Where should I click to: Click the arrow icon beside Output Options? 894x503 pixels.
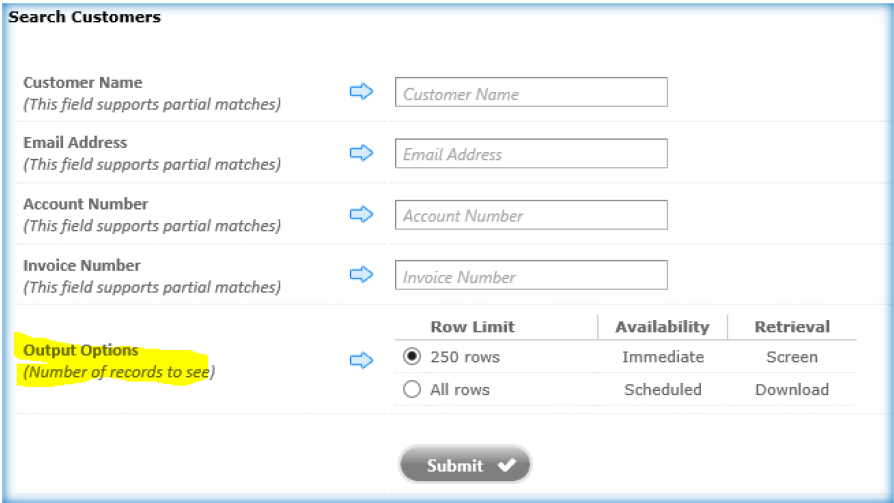click(x=361, y=360)
